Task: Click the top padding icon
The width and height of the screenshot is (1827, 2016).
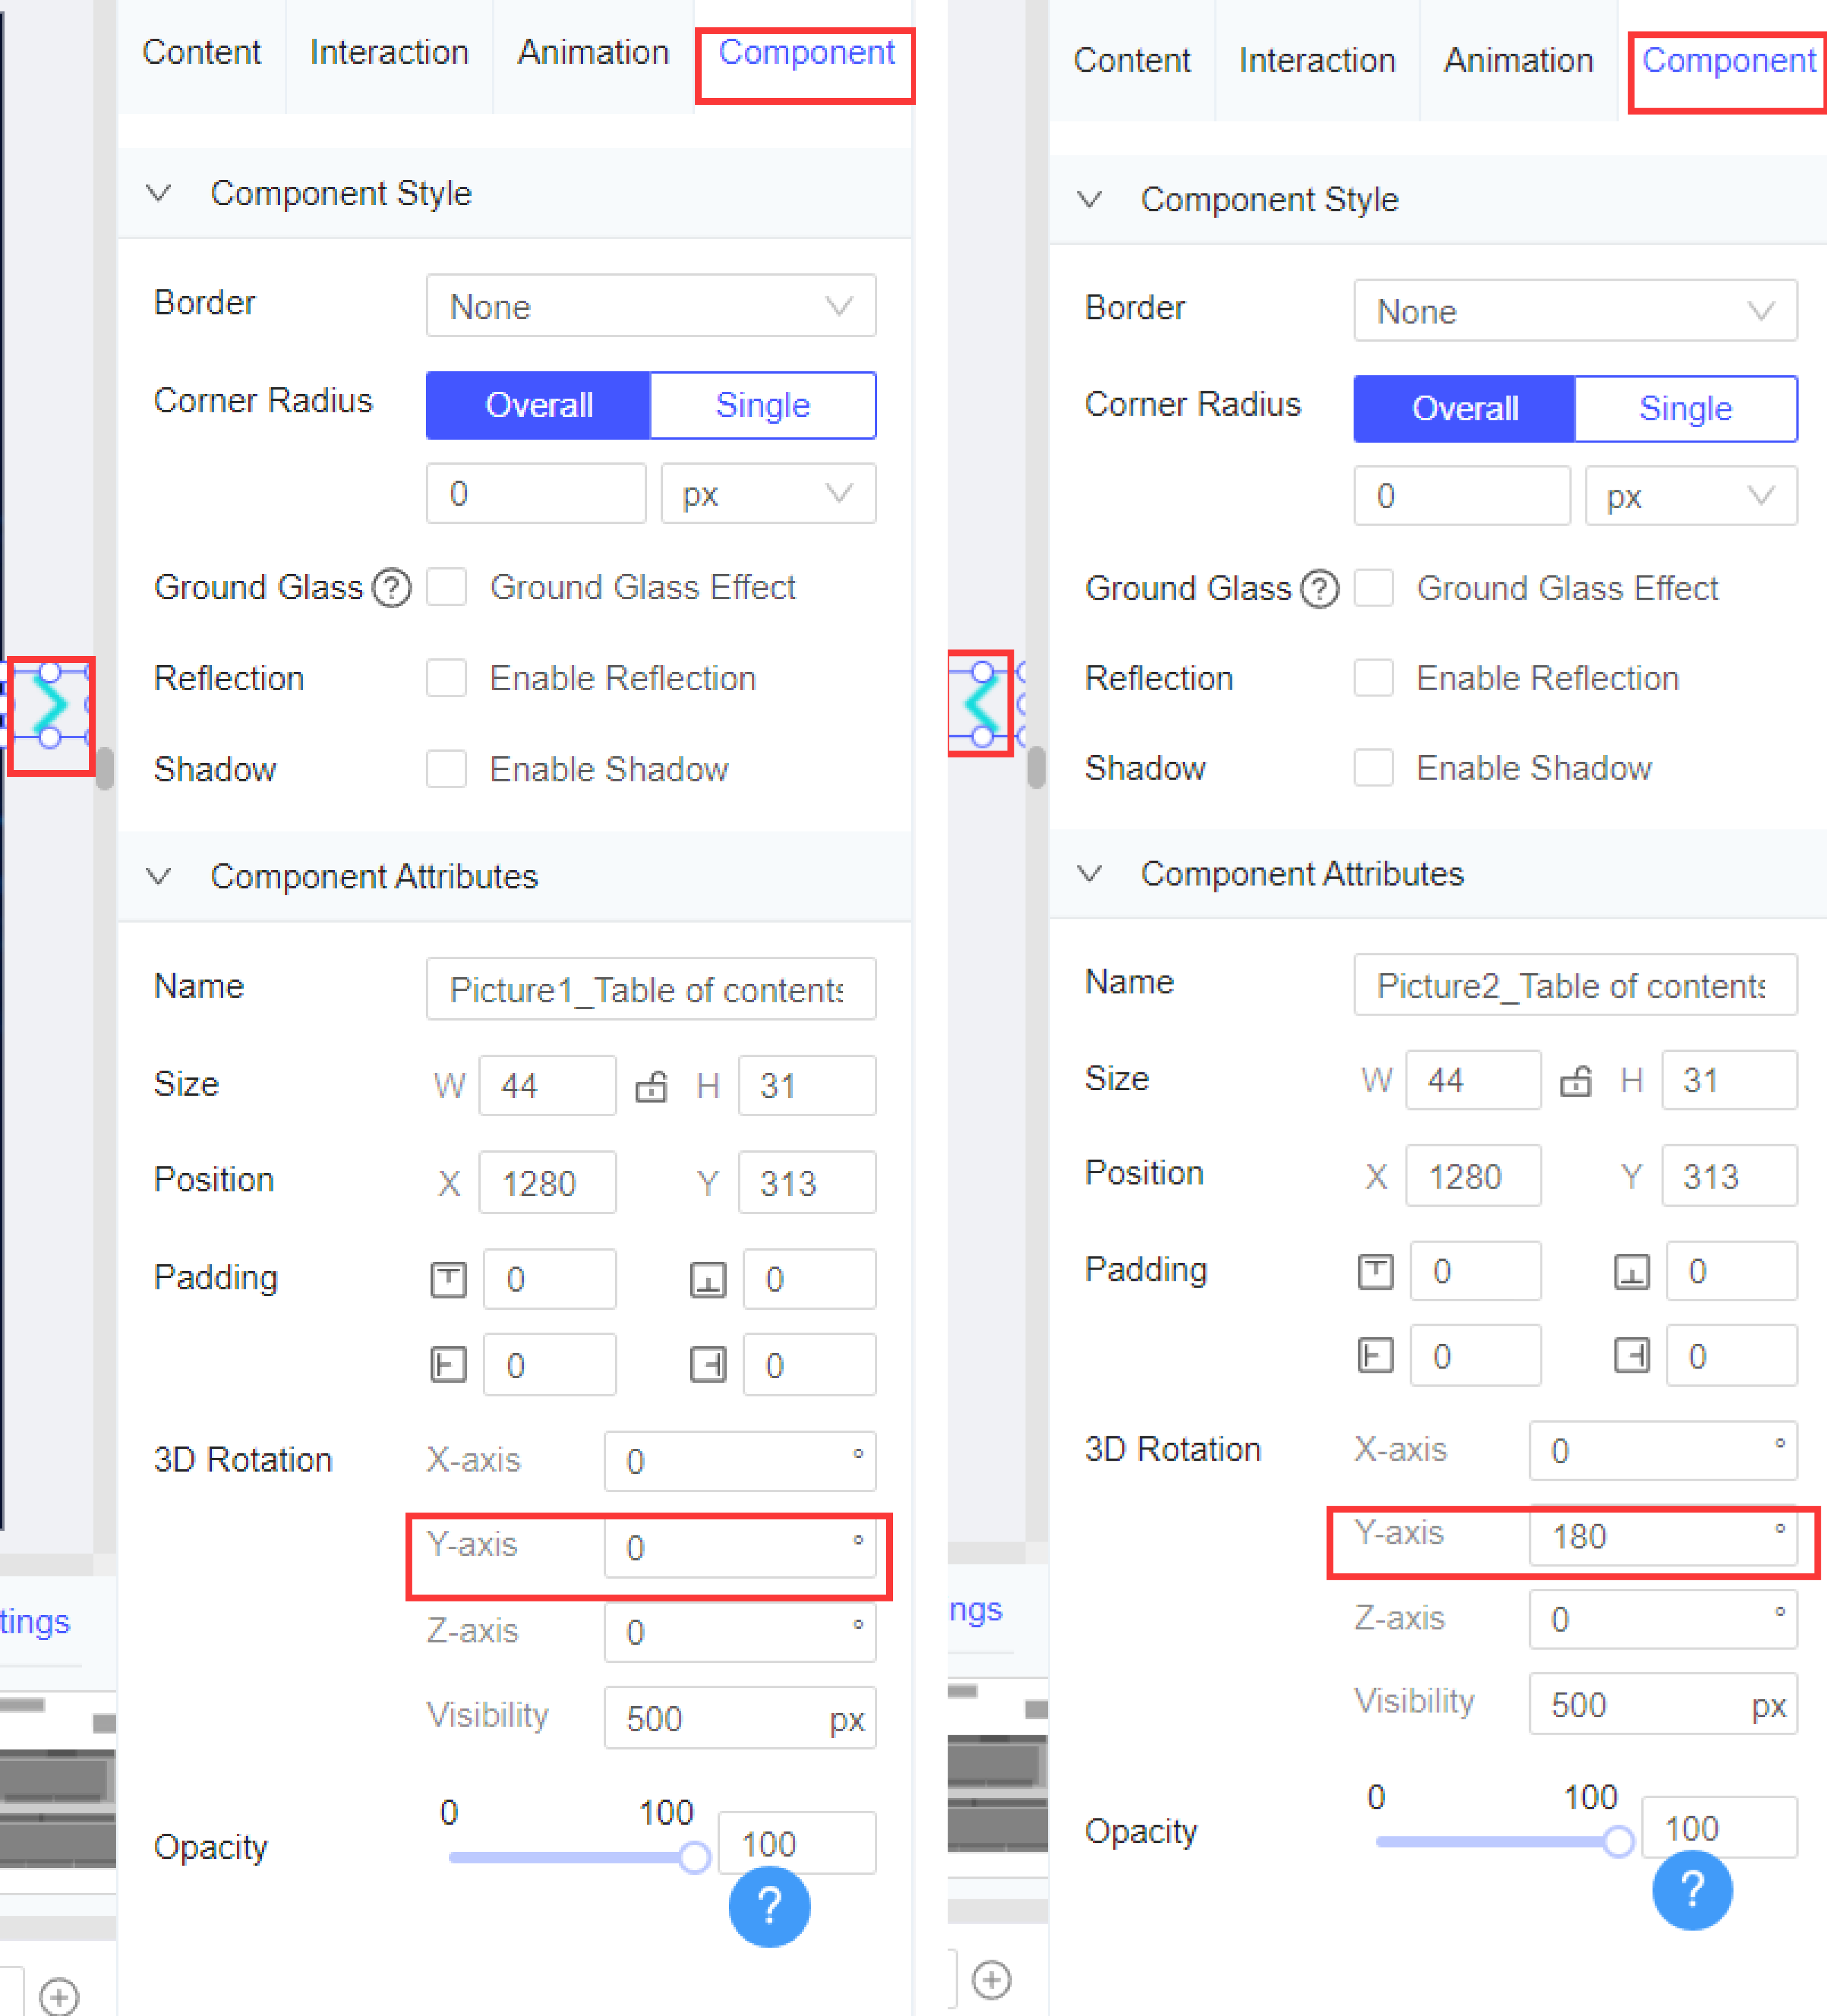Action: pos(448,1279)
